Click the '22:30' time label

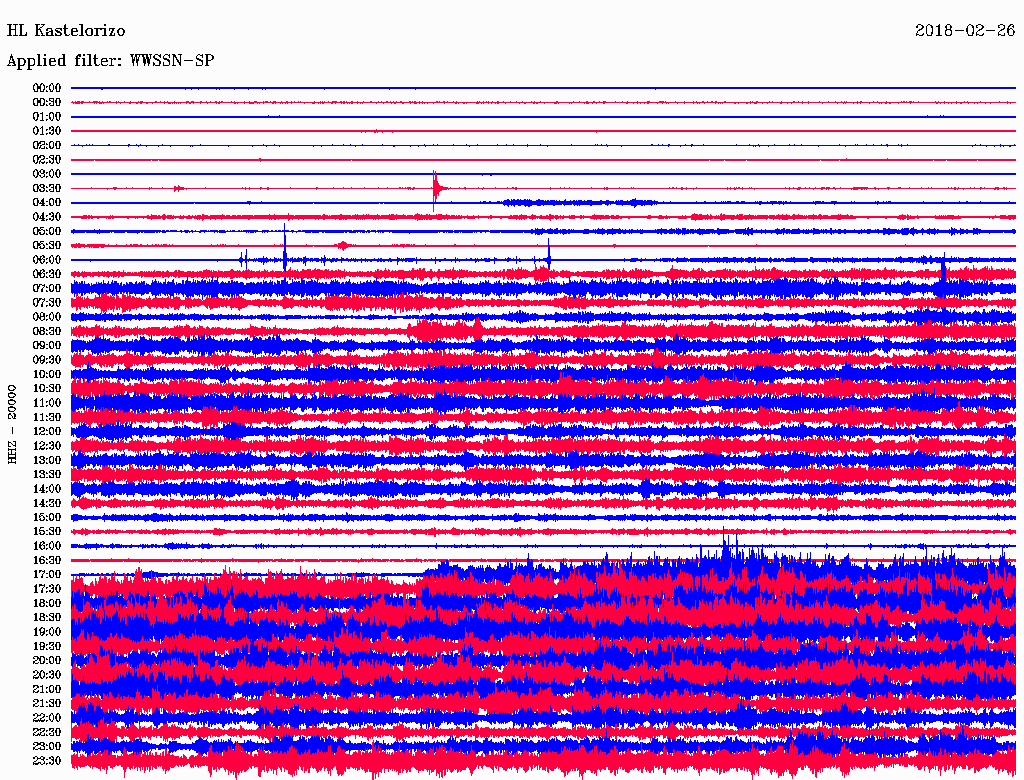tap(46, 732)
